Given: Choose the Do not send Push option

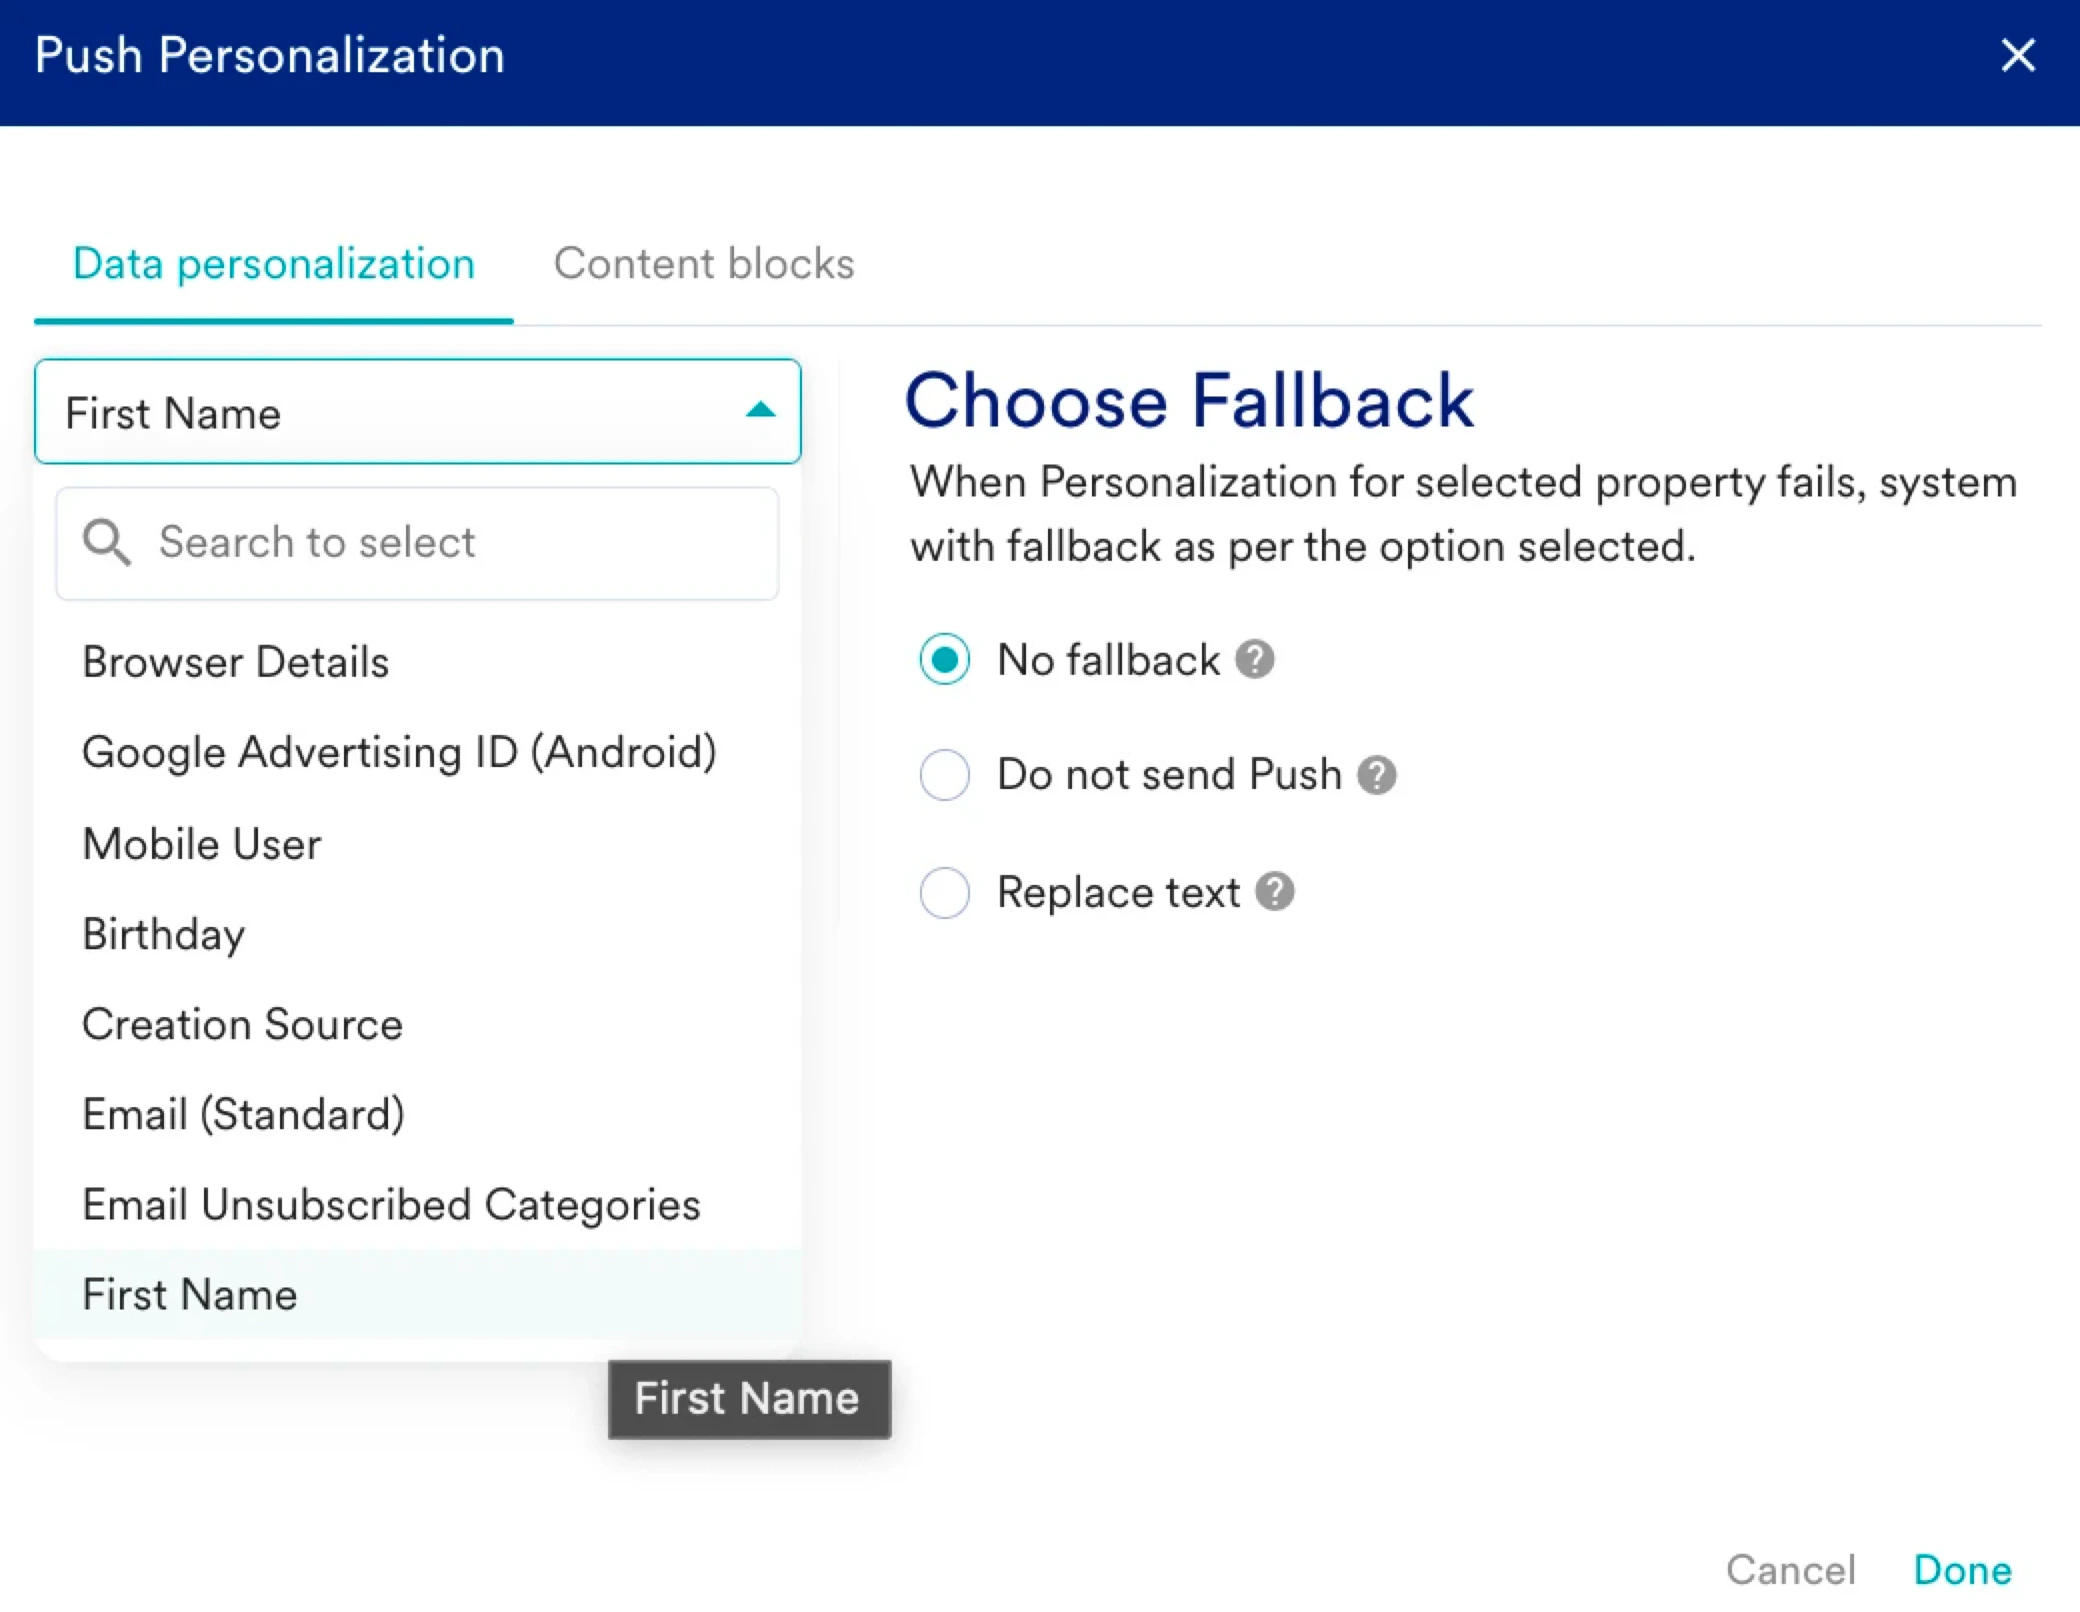Looking at the screenshot, I should click(944, 775).
